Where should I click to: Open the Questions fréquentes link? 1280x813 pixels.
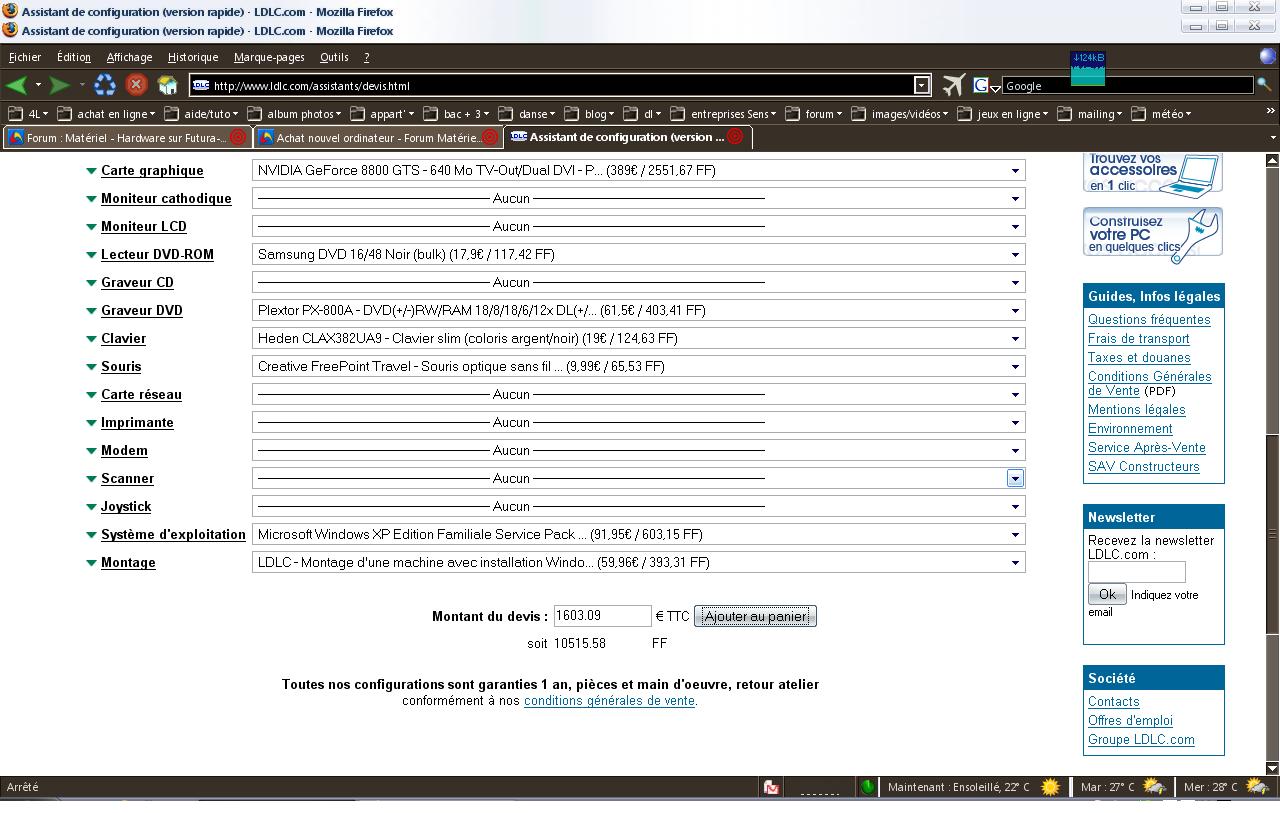[x=1149, y=320]
